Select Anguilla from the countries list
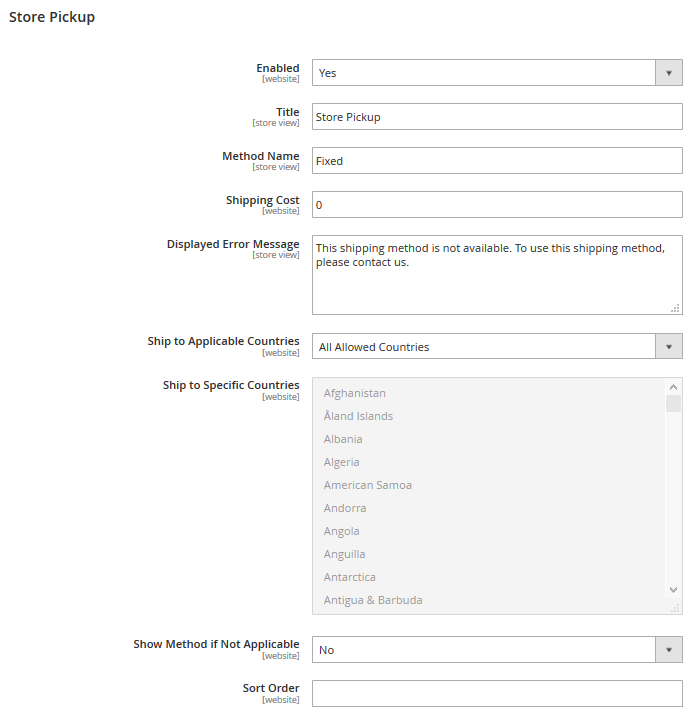This screenshot has height=720, width=700. pyautogui.click(x=344, y=554)
